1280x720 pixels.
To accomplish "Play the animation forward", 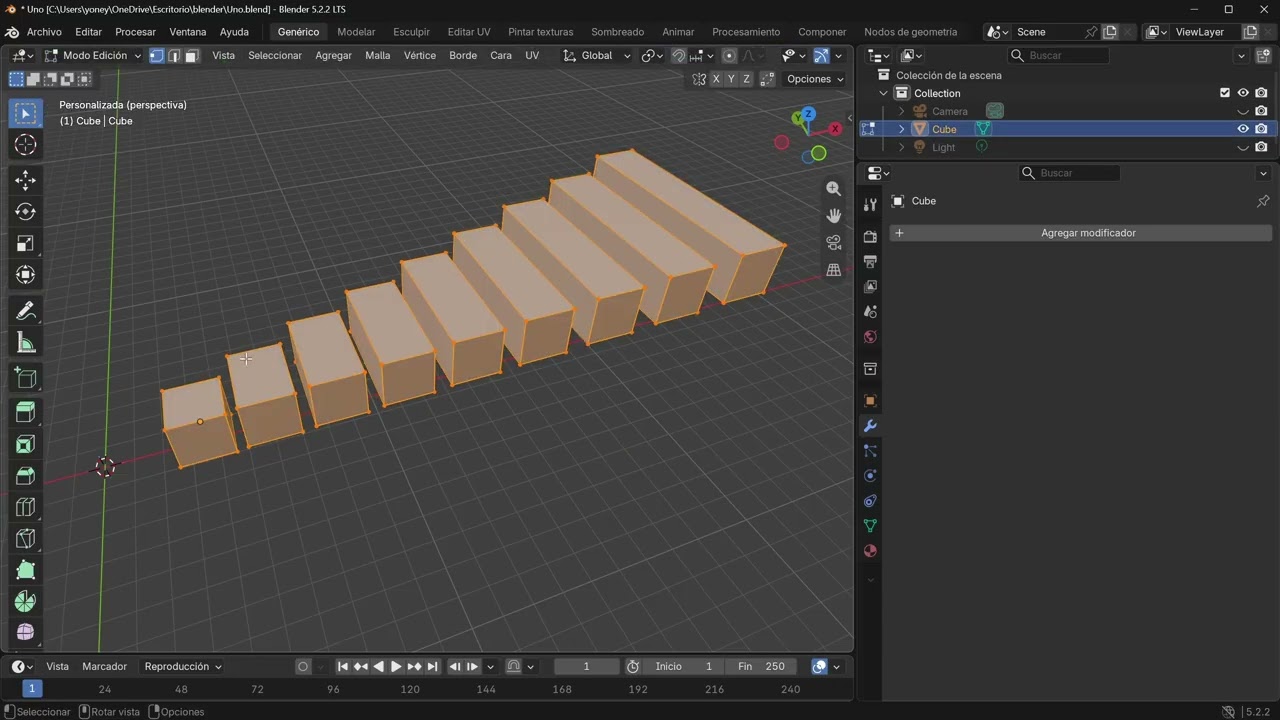I will 396,667.
